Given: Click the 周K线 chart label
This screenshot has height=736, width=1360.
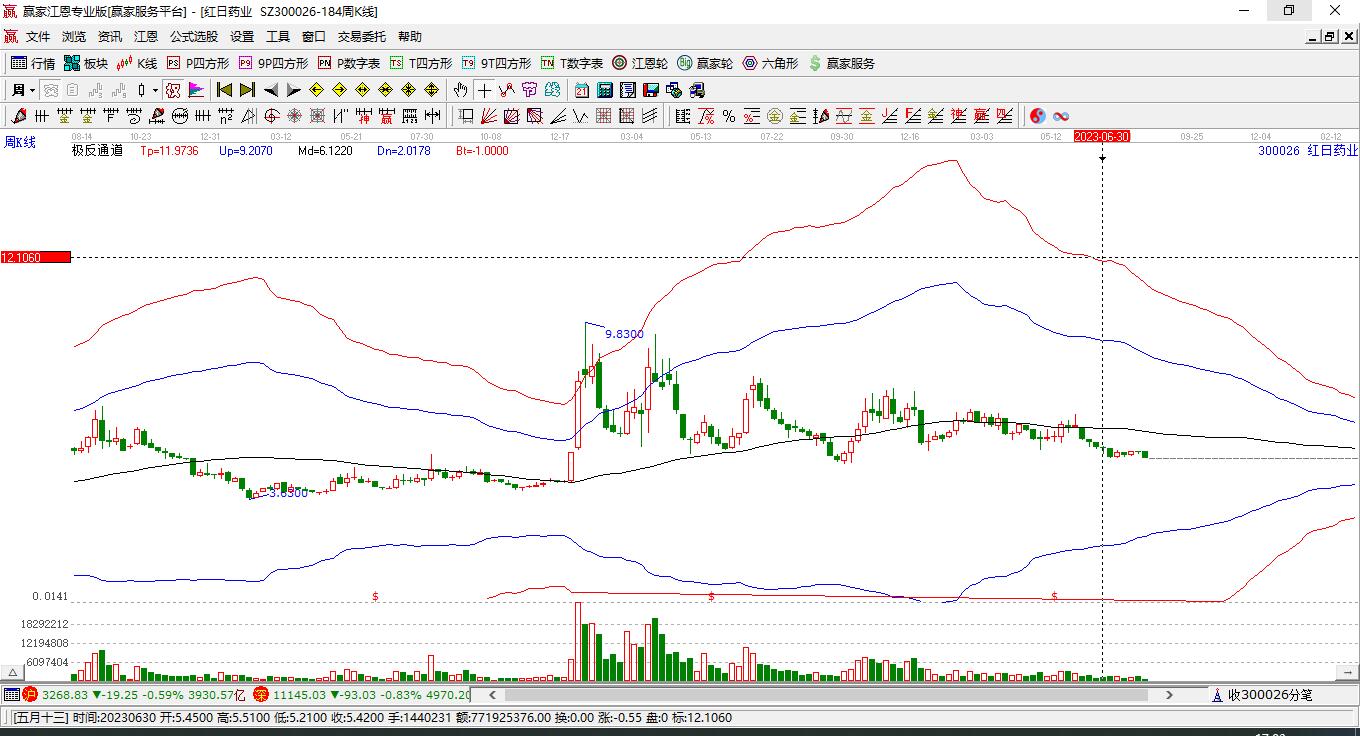Looking at the screenshot, I should pyautogui.click(x=20, y=143).
